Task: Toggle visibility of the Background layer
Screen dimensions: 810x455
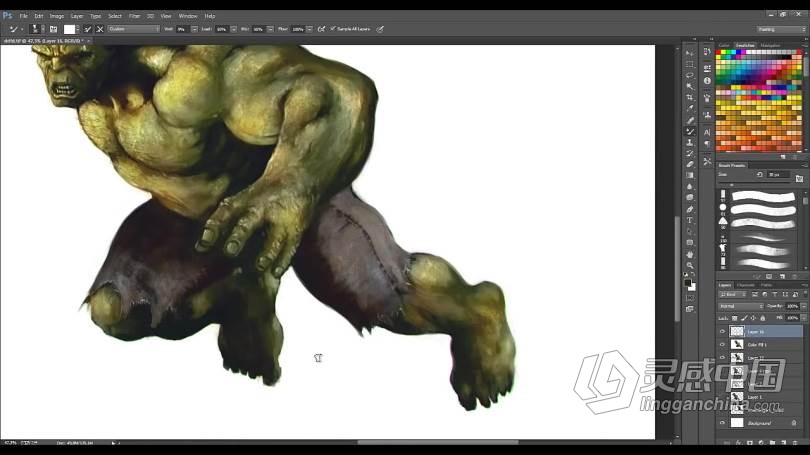Action: 722,423
